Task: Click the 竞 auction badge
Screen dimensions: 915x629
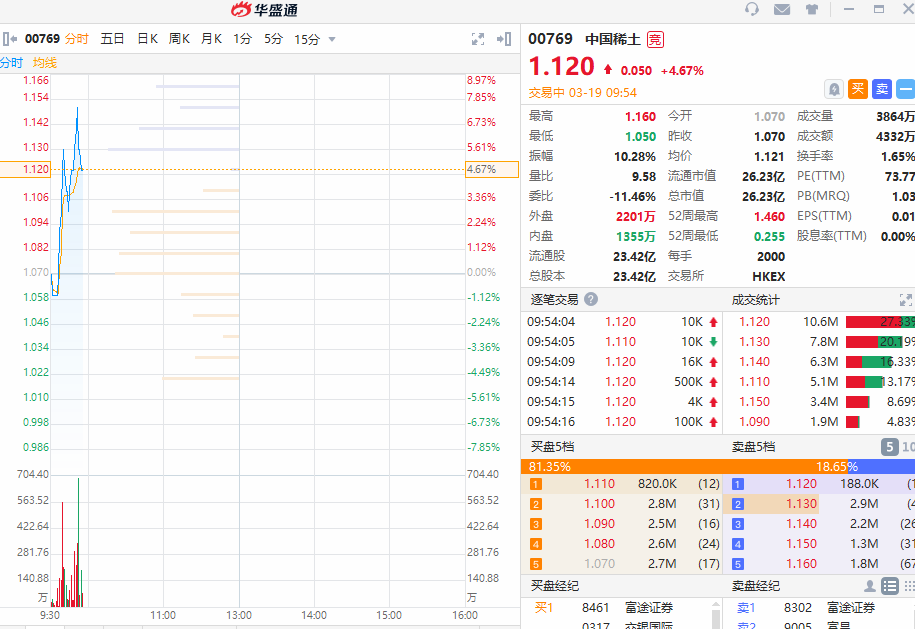Action: click(655, 40)
